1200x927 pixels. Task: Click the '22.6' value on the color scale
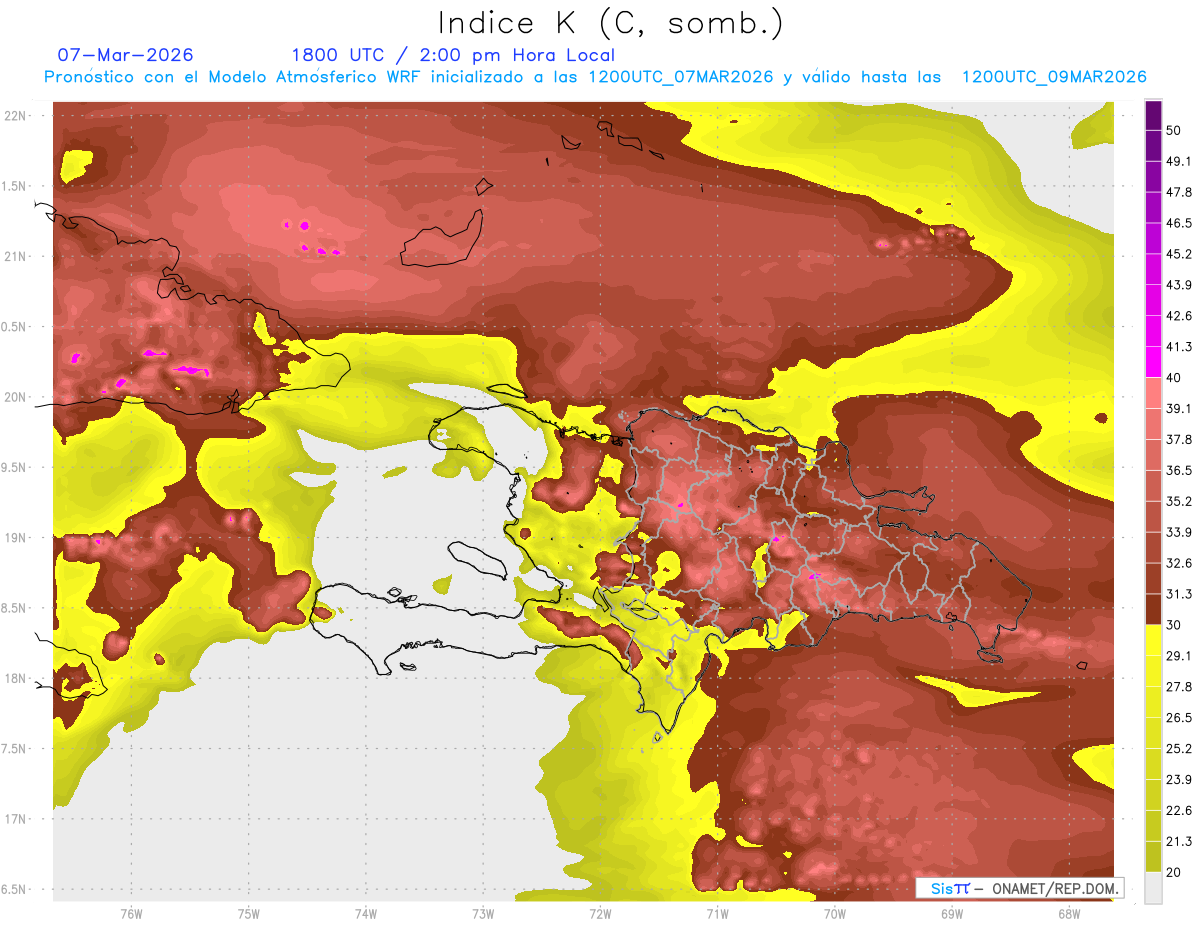pos(1178,811)
